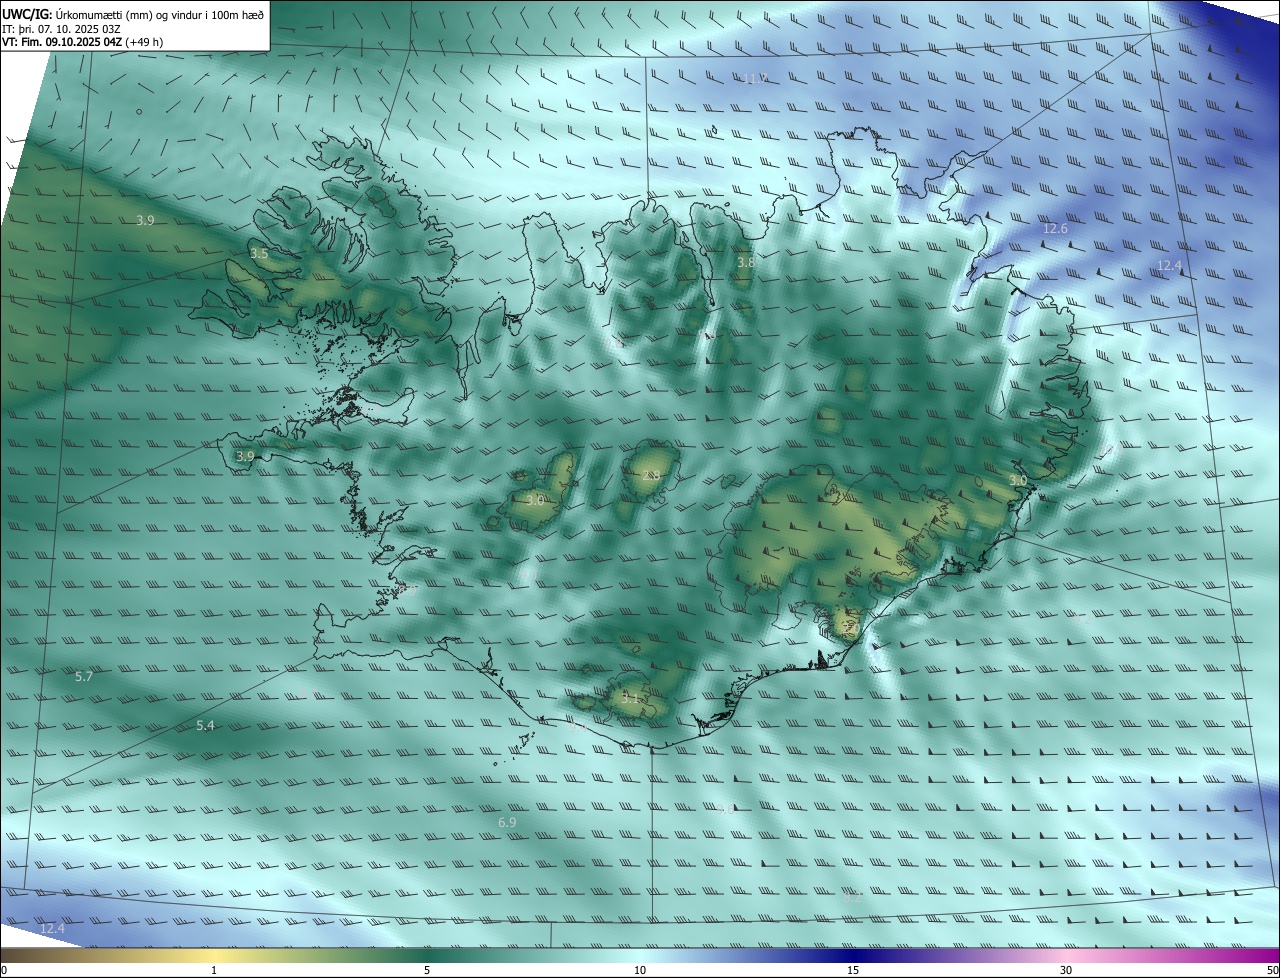This screenshot has width=1280, height=978.
Task: Click the dark navy colorbar segment above the 15 tick
Action: pyautogui.click(x=853, y=955)
